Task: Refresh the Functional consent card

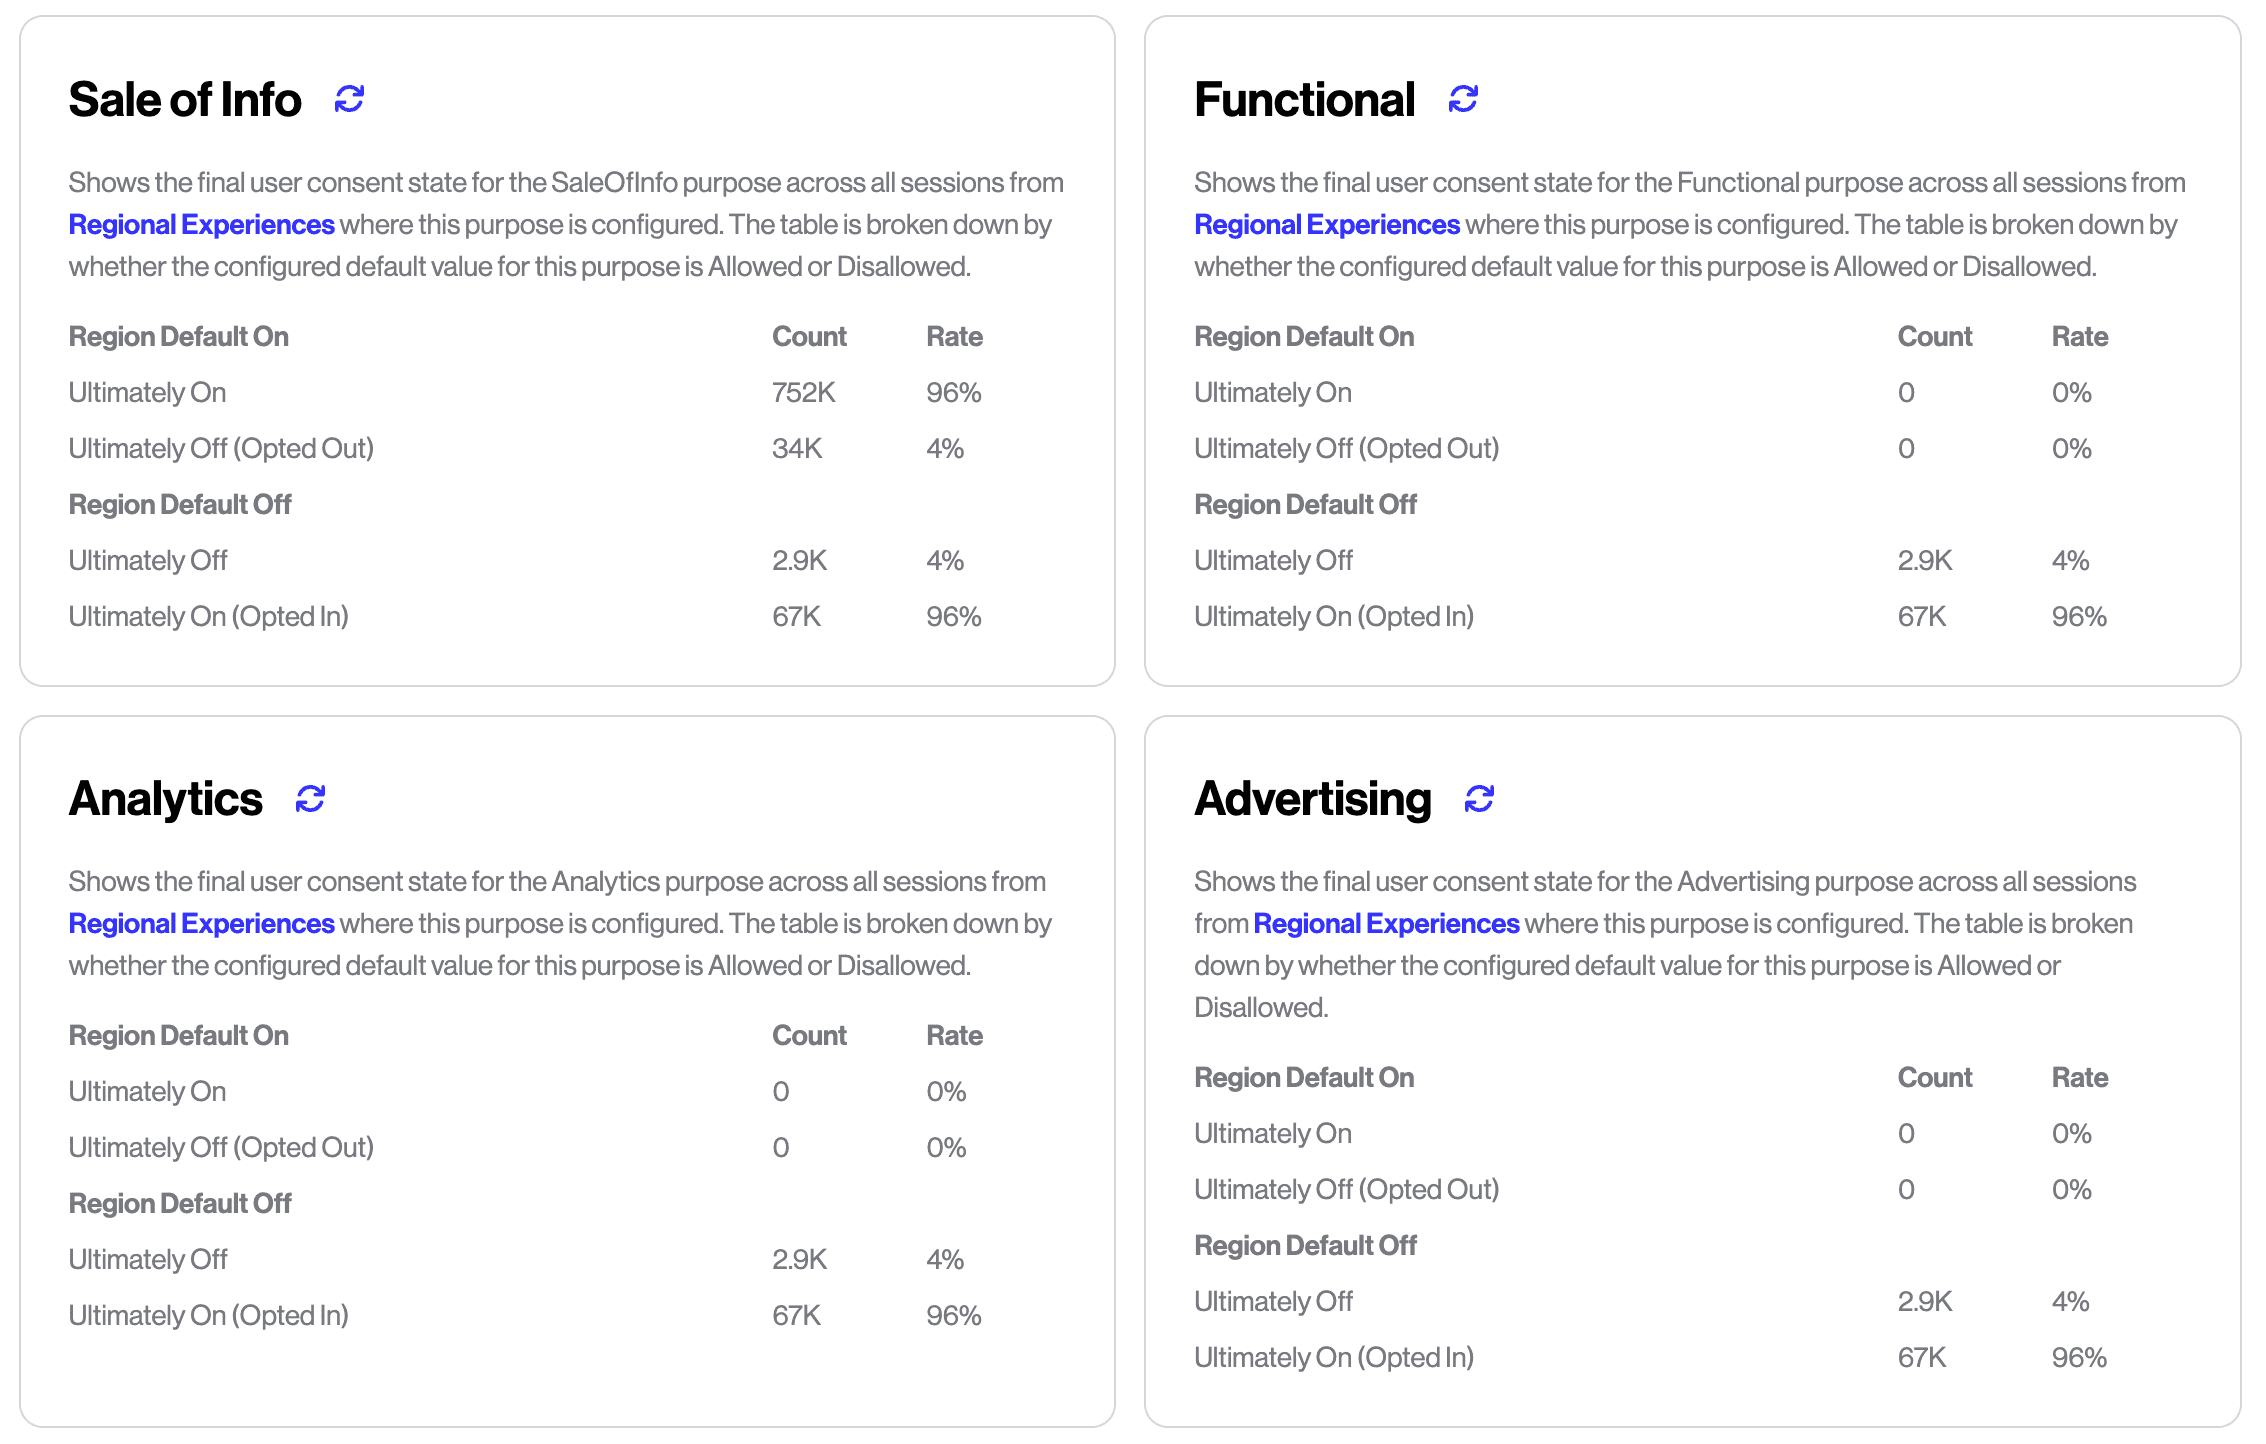Action: pyautogui.click(x=1463, y=99)
